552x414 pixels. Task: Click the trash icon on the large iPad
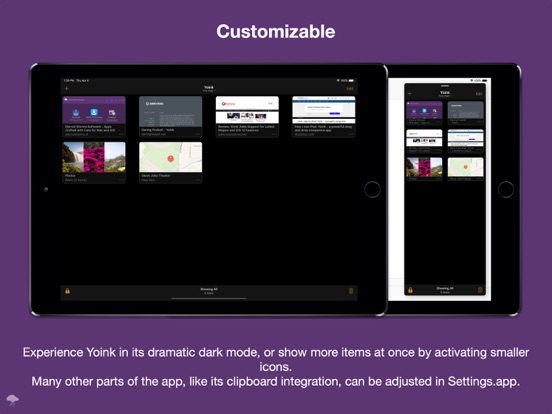351,291
